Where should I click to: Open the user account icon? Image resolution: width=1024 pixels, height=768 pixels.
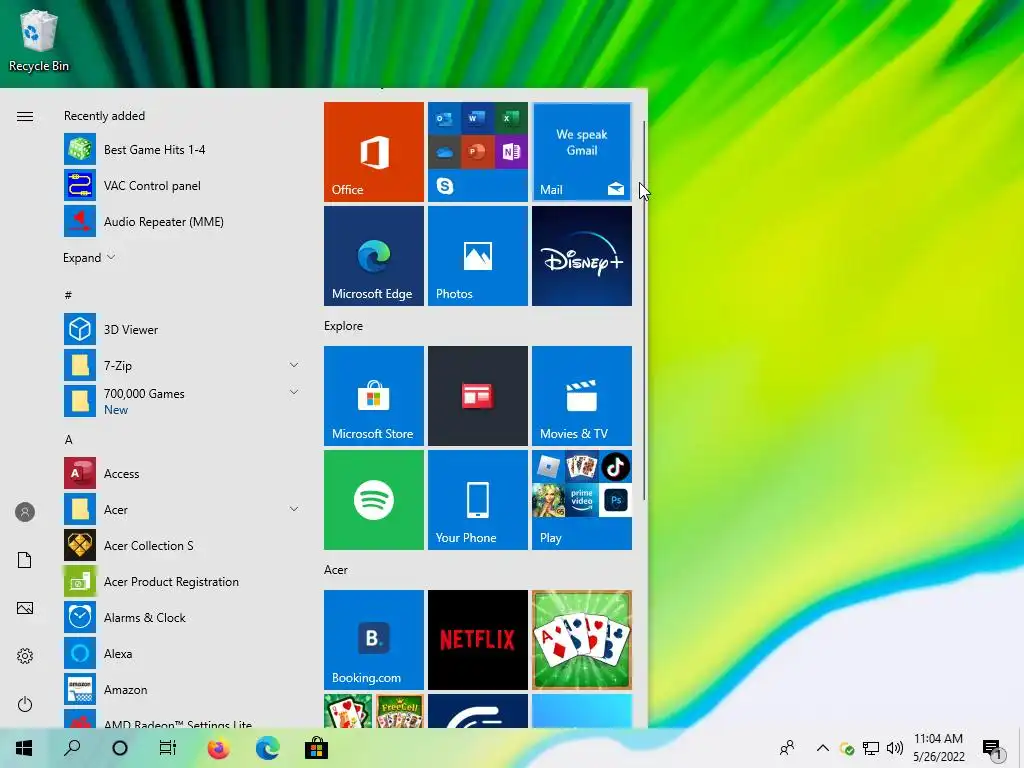[25, 512]
